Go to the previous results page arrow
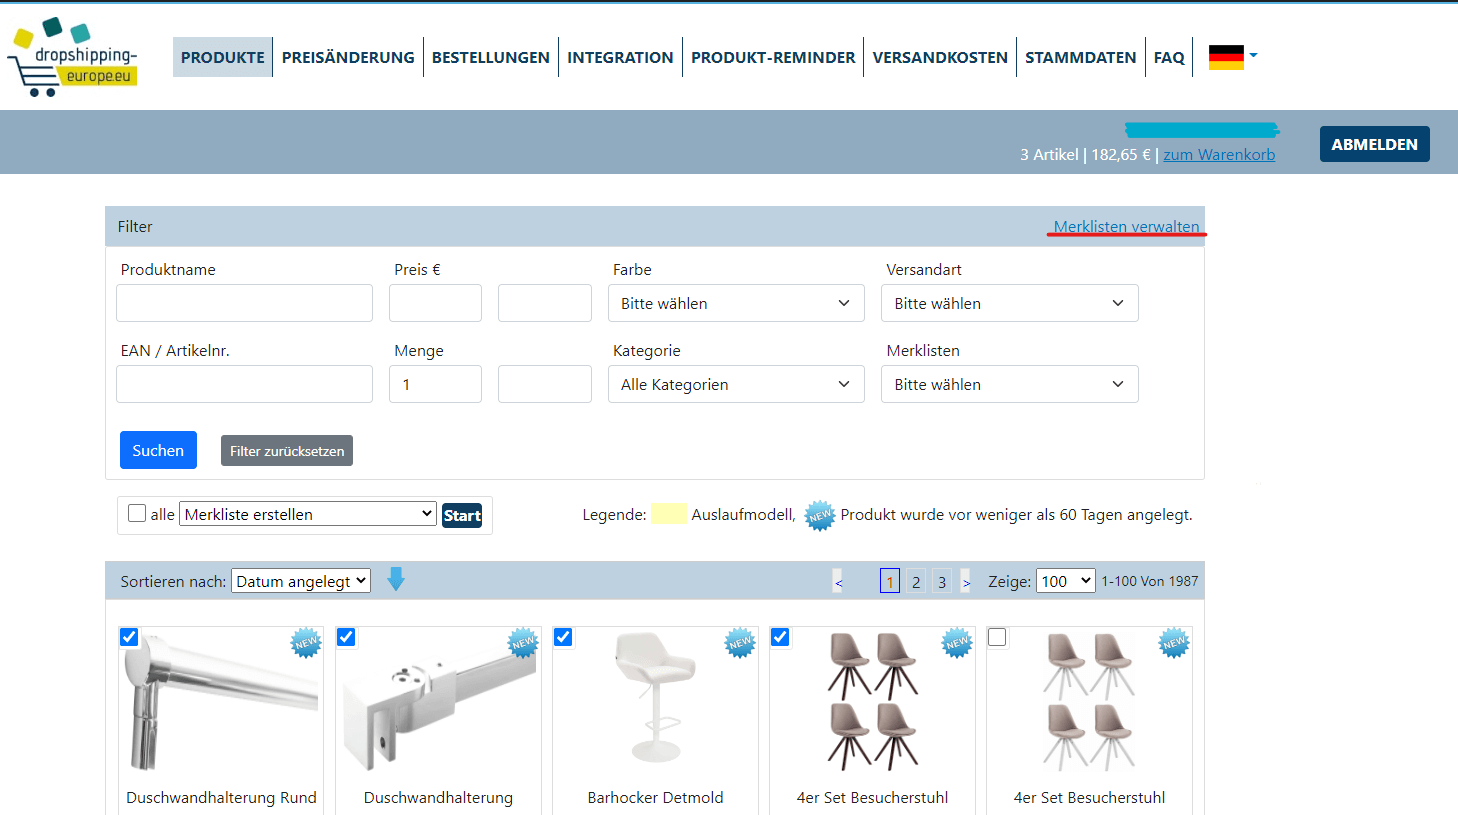Screen dimensions: 1458x815 coord(838,582)
